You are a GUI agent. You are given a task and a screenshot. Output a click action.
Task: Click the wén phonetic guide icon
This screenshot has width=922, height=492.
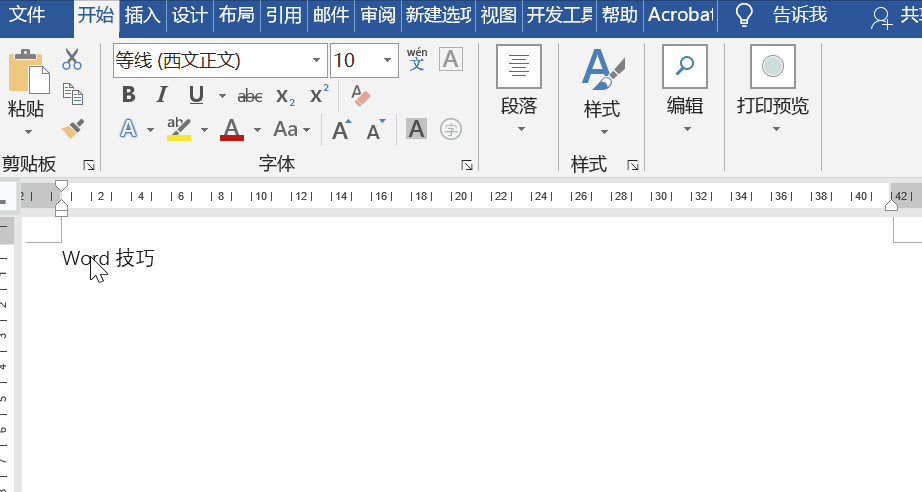click(x=417, y=59)
